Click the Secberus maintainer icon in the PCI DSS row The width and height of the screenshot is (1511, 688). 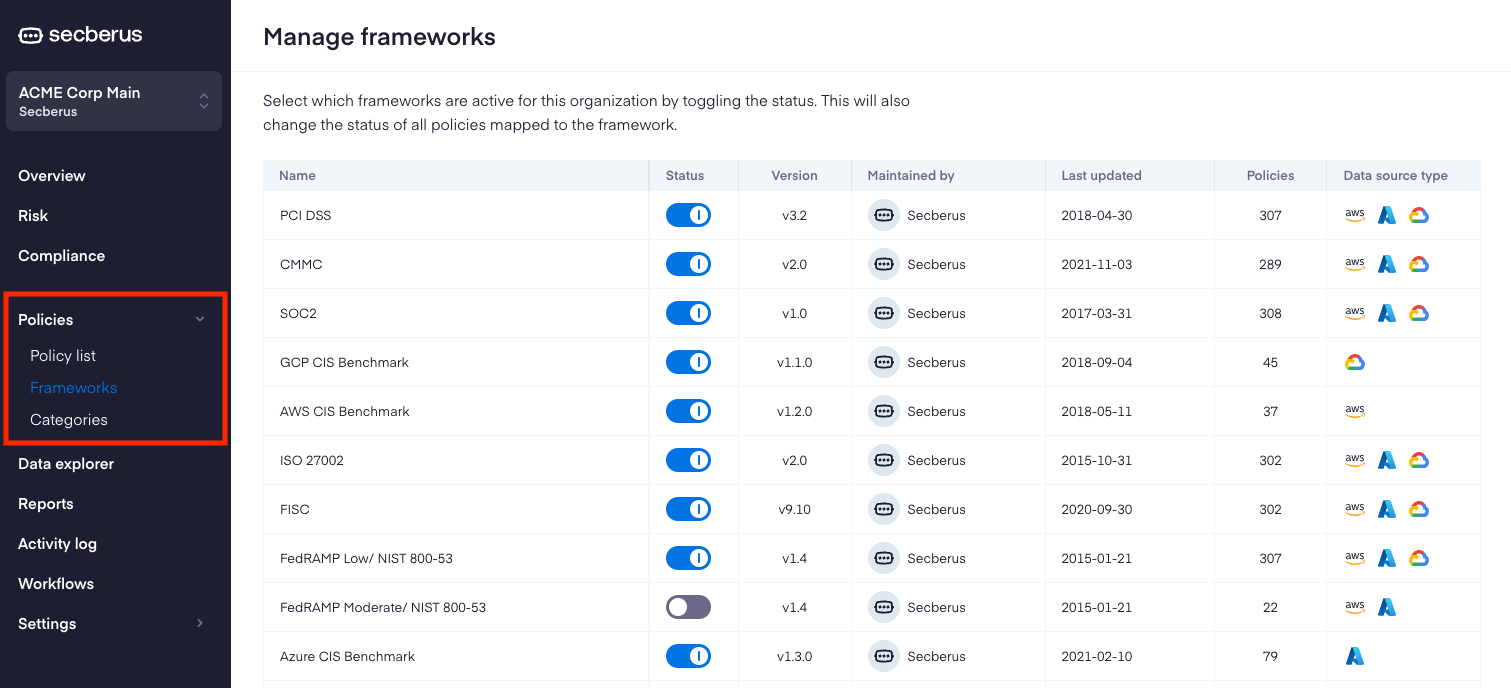pos(884,215)
